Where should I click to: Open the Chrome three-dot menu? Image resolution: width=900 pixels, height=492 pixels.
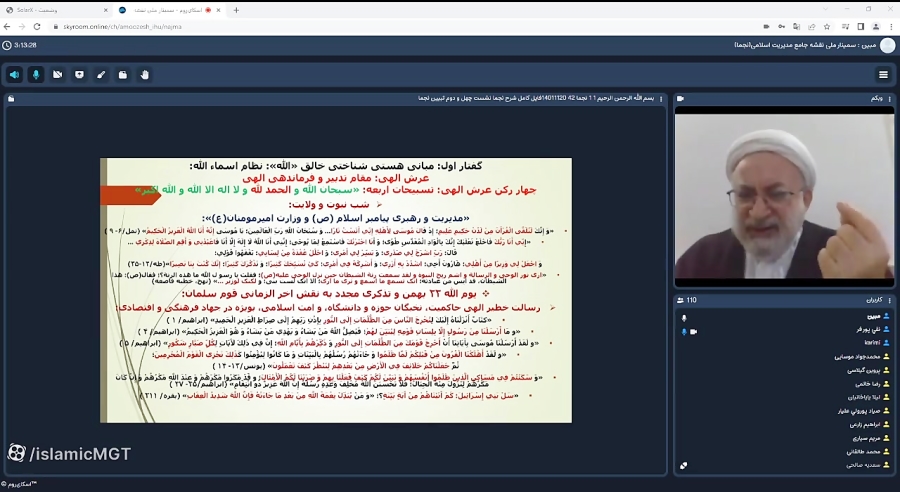891,26
